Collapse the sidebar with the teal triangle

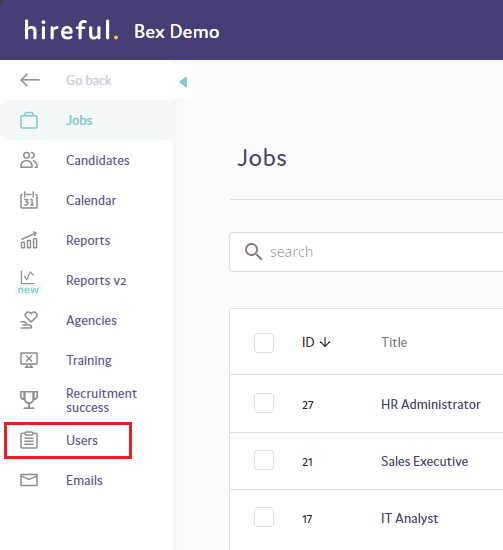(x=183, y=82)
